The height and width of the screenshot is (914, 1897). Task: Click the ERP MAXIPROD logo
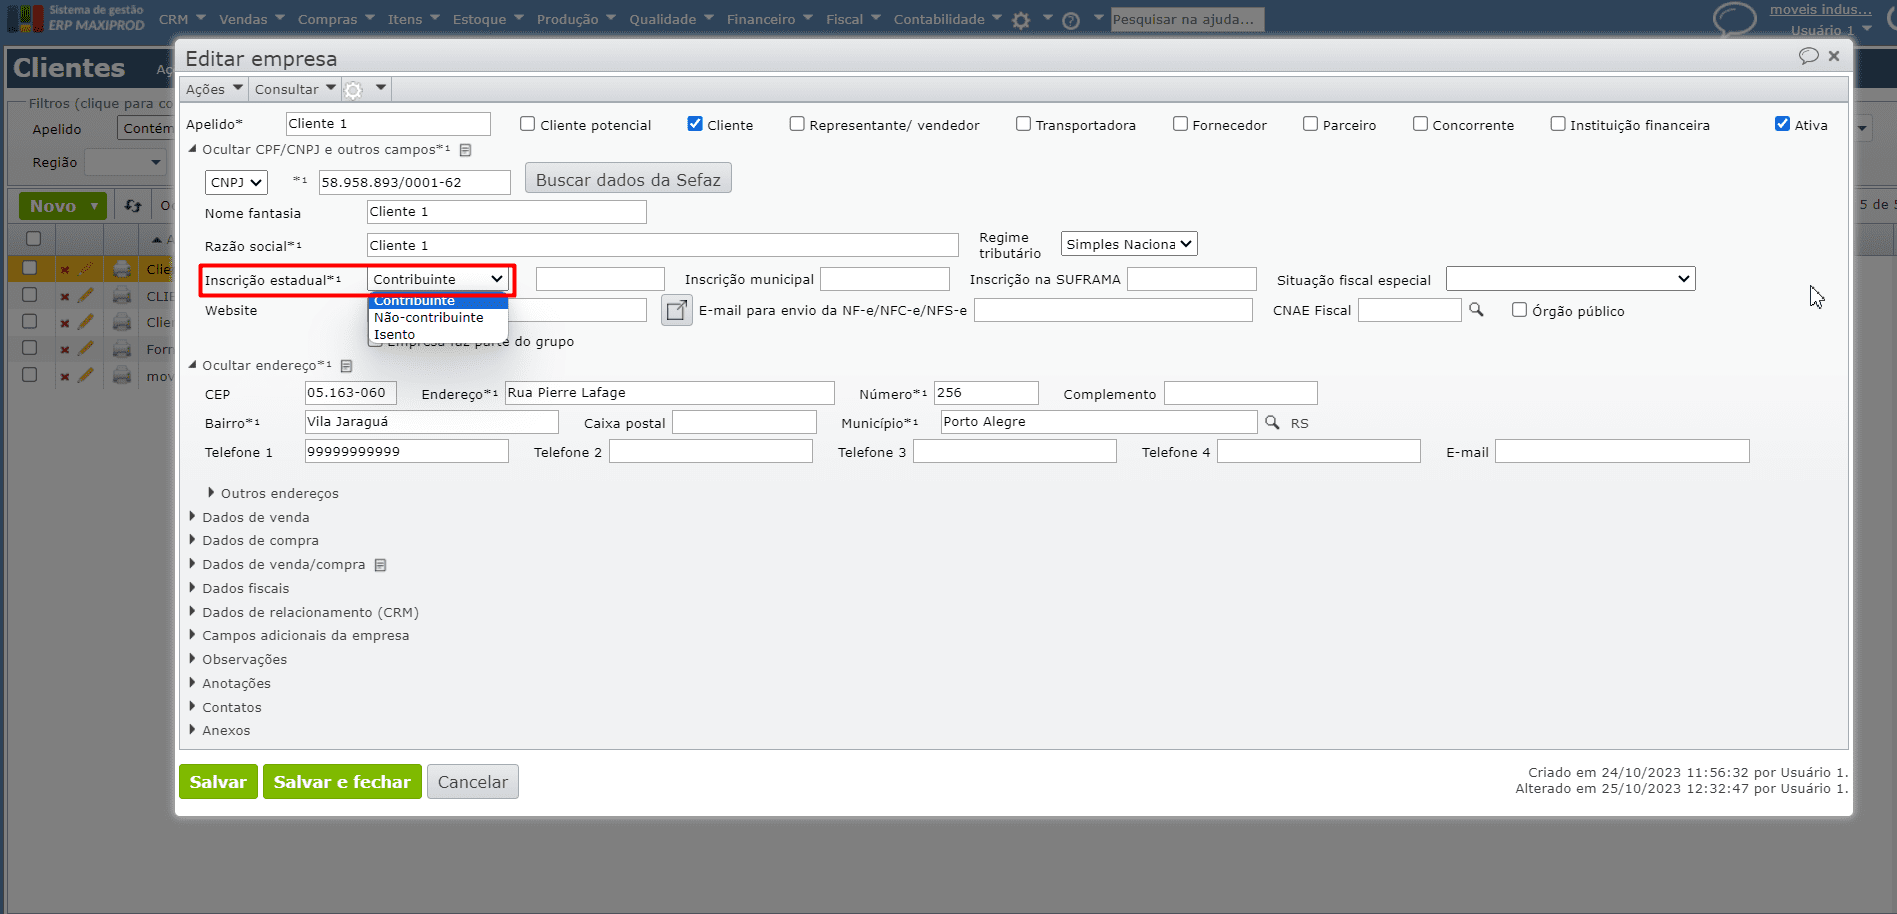[x=76, y=18]
